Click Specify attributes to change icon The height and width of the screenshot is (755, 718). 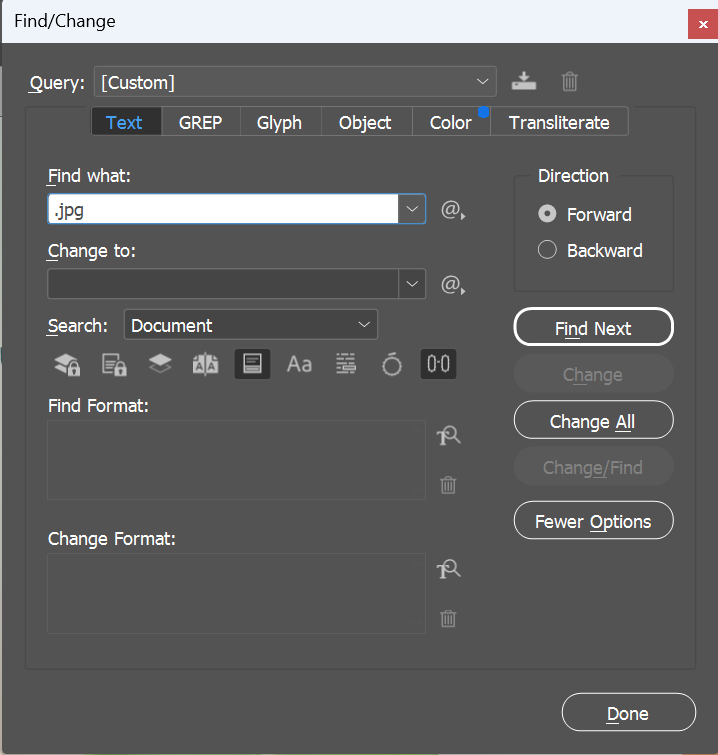click(x=448, y=569)
